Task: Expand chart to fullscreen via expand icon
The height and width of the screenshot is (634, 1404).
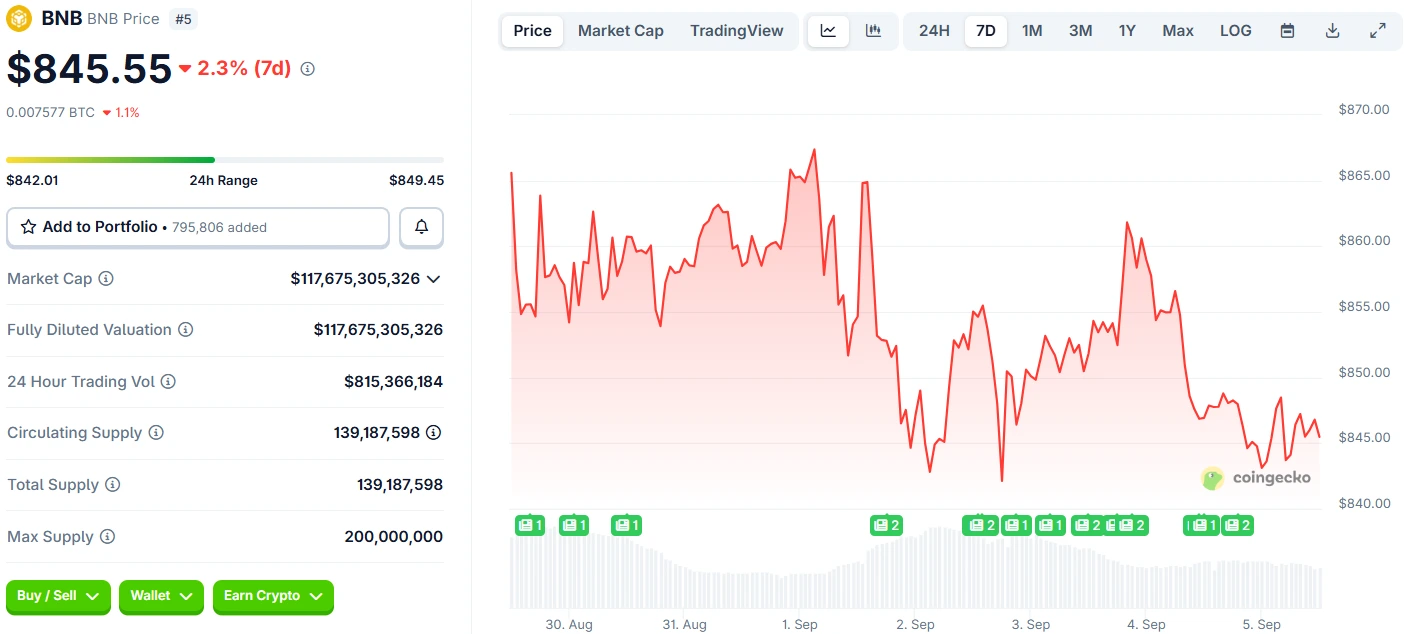Action: 1379,31
